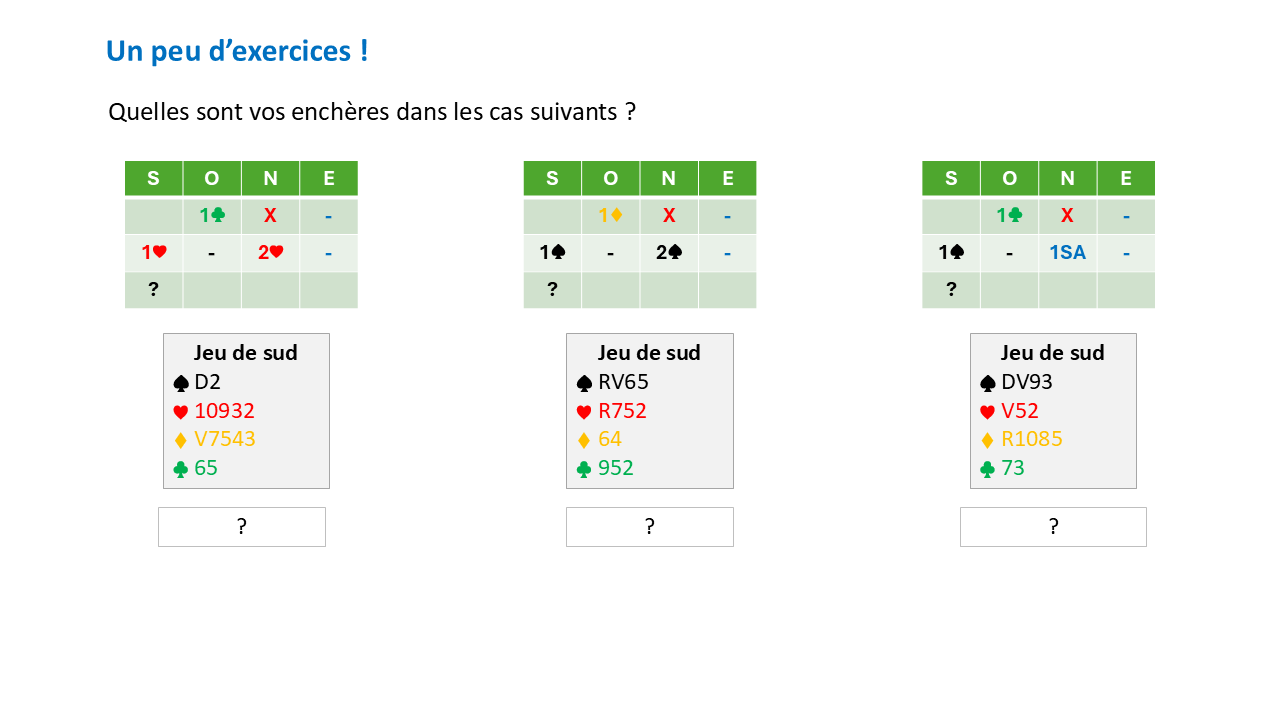
Task: Click the 2♥ bid in left table
Action: [270, 253]
